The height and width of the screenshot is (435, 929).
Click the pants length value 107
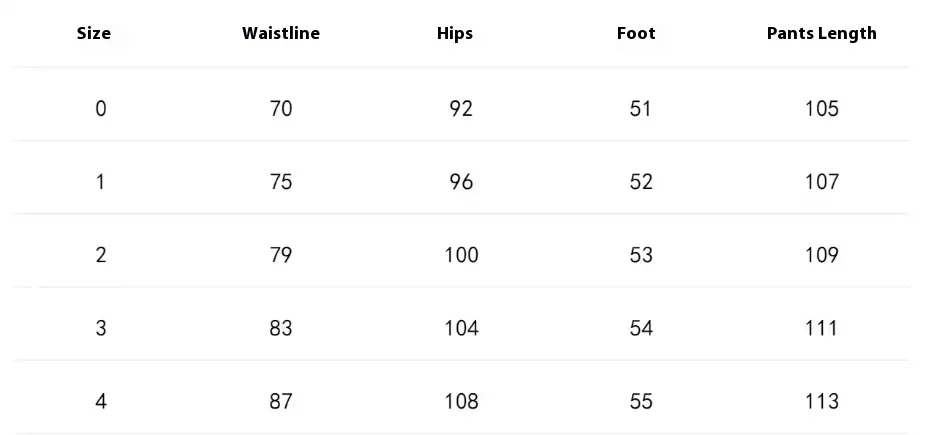pos(821,182)
